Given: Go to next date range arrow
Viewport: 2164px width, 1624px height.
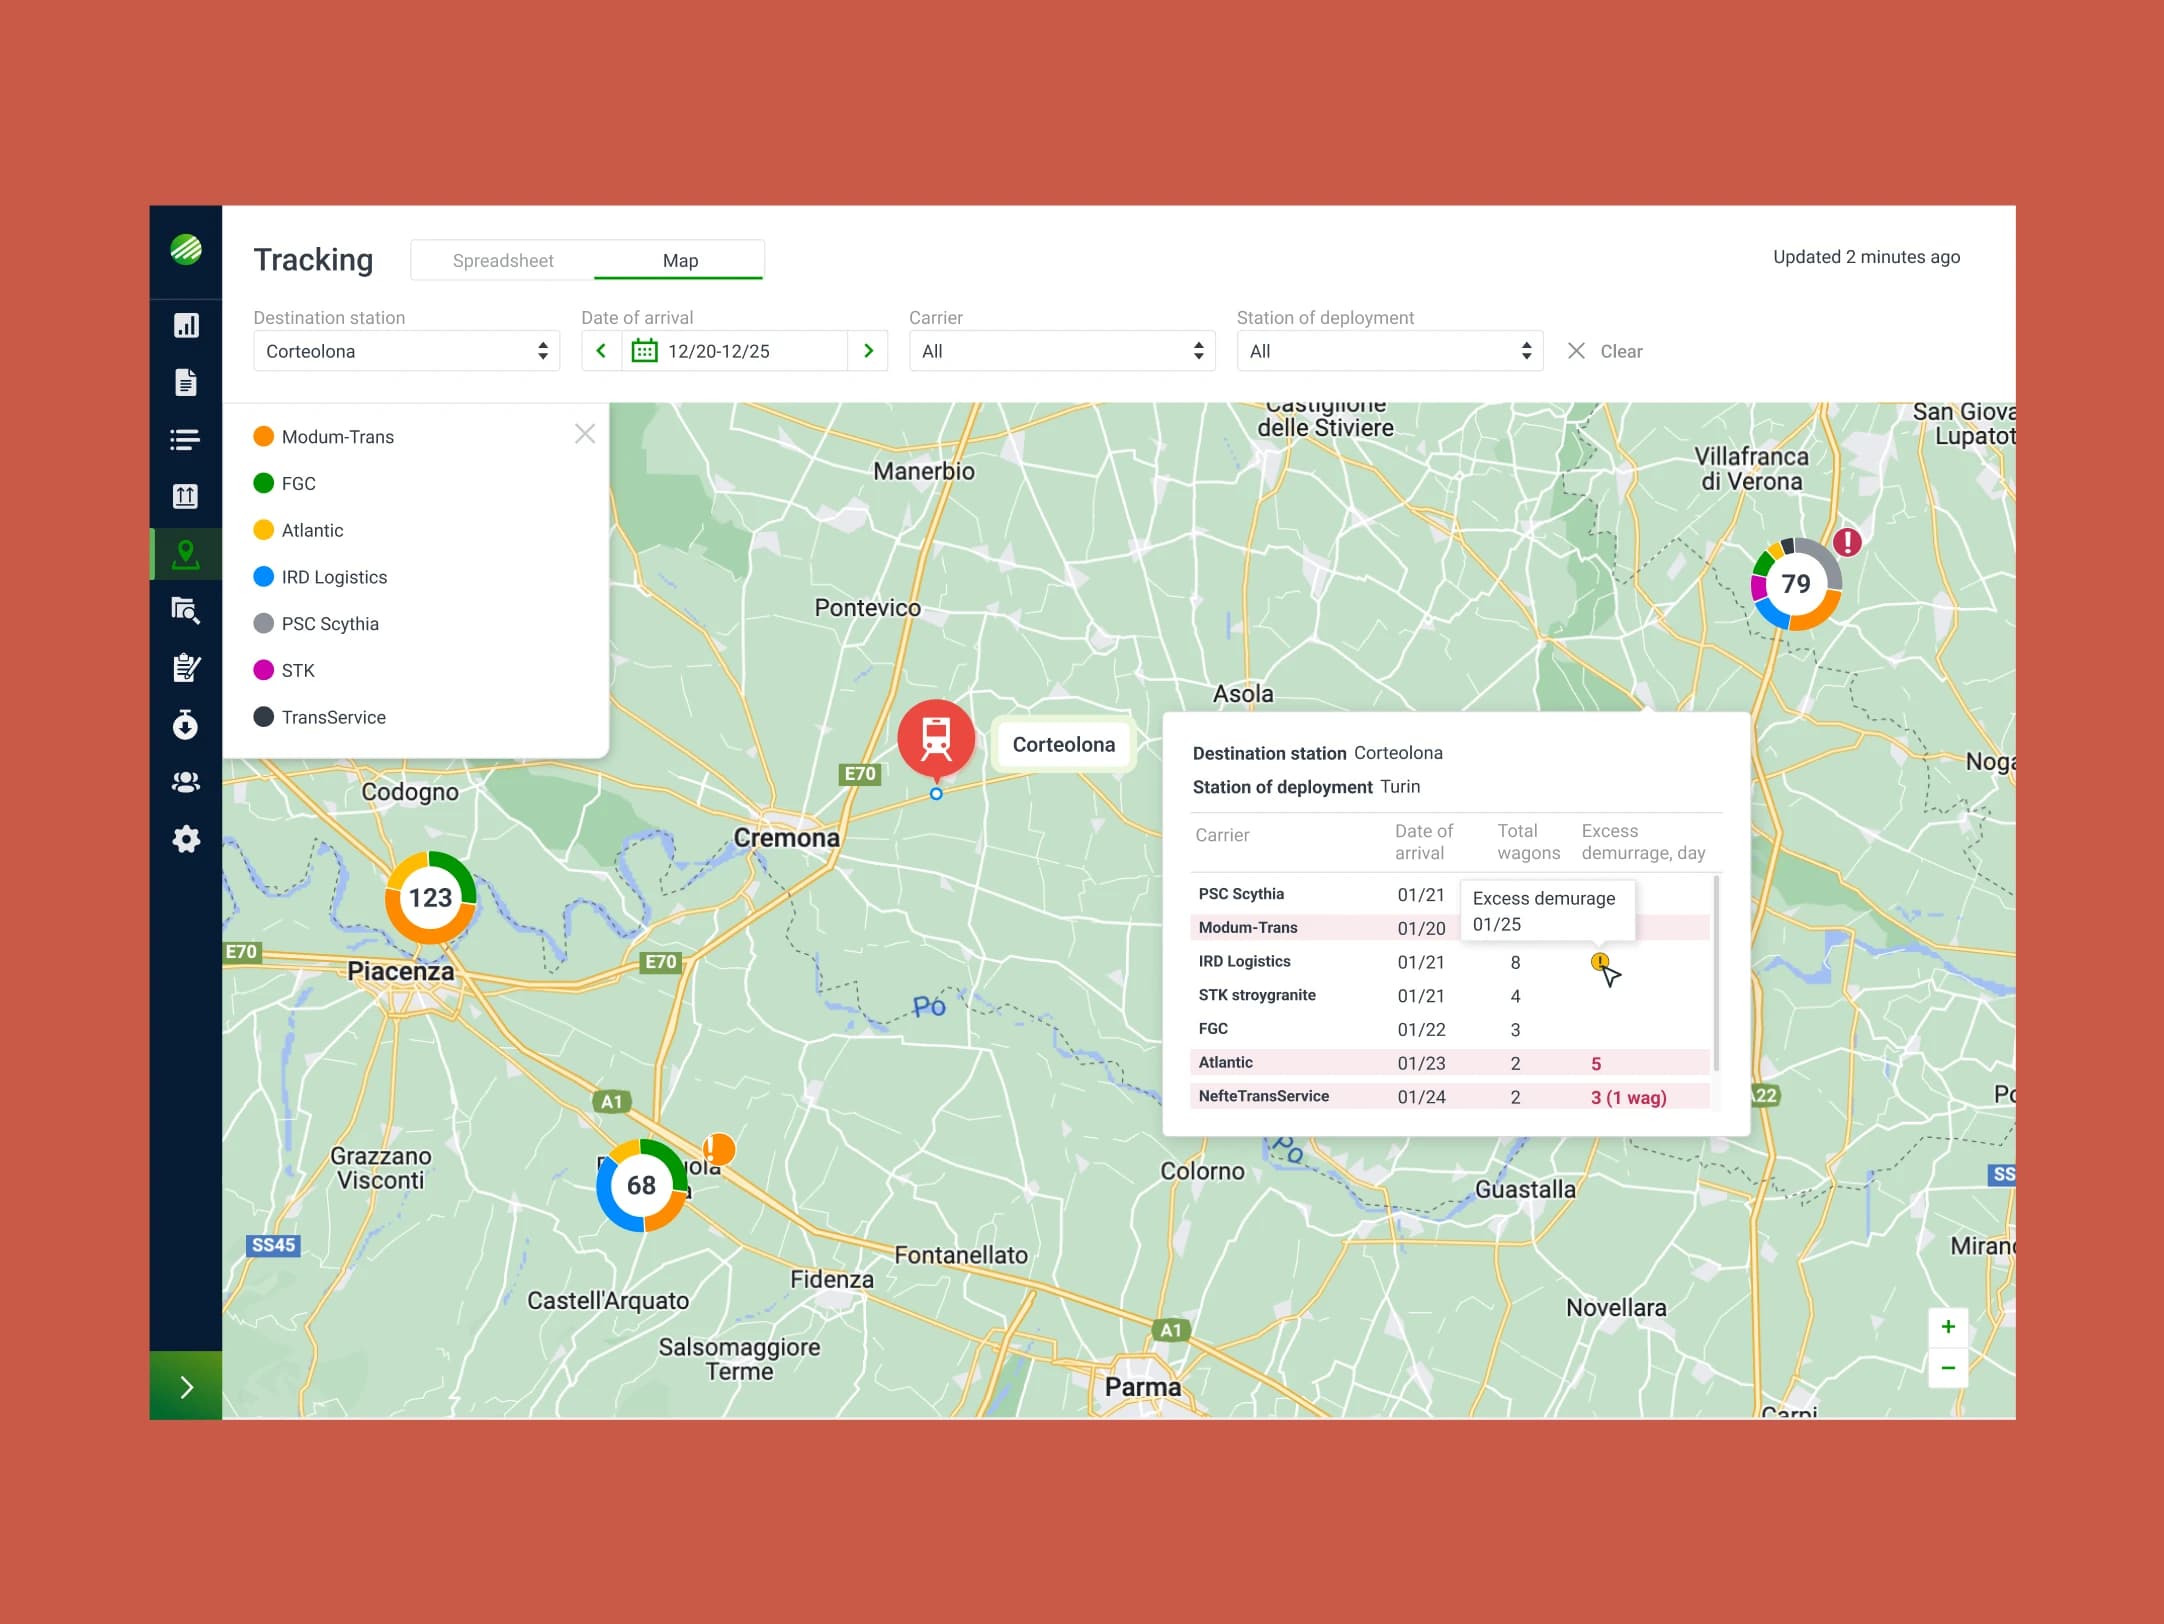Looking at the screenshot, I should tap(868, 351).
